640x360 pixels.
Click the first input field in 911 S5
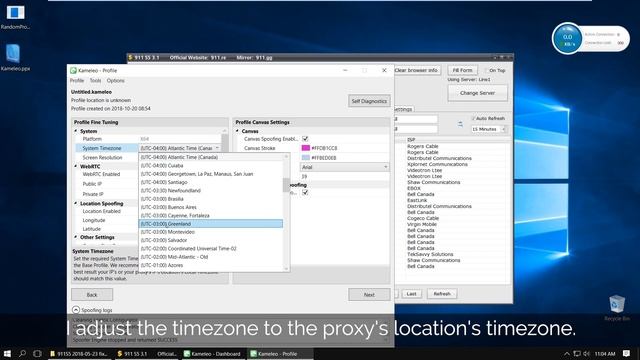(416, 119)
